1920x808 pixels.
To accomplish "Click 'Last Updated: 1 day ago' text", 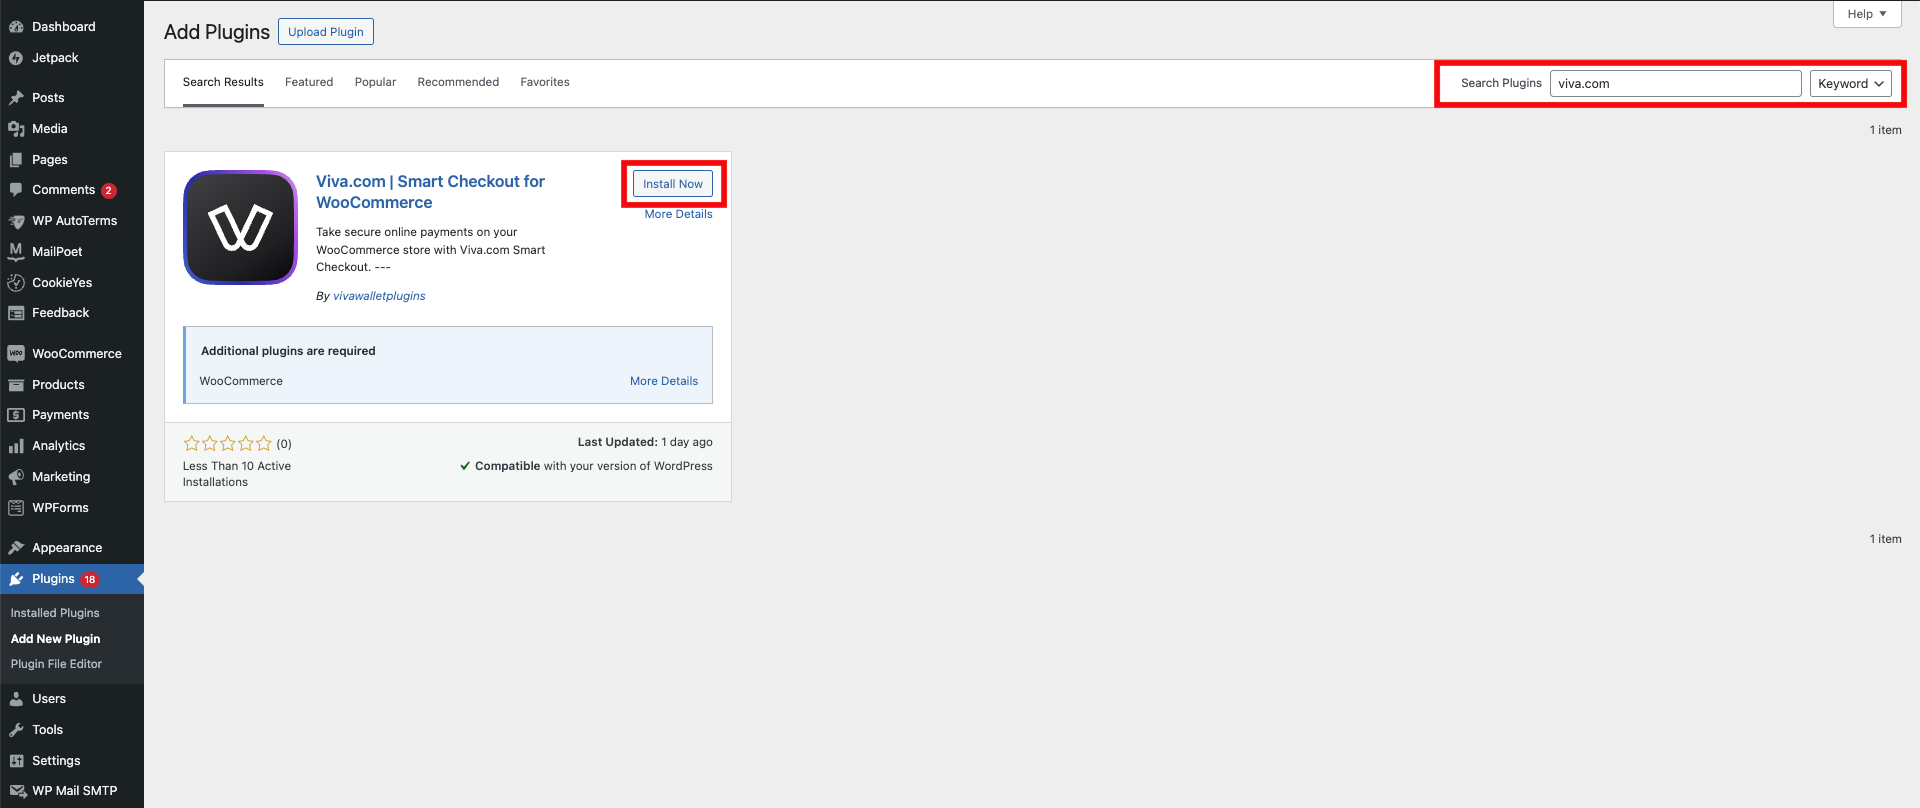I will tap(645, 442).
